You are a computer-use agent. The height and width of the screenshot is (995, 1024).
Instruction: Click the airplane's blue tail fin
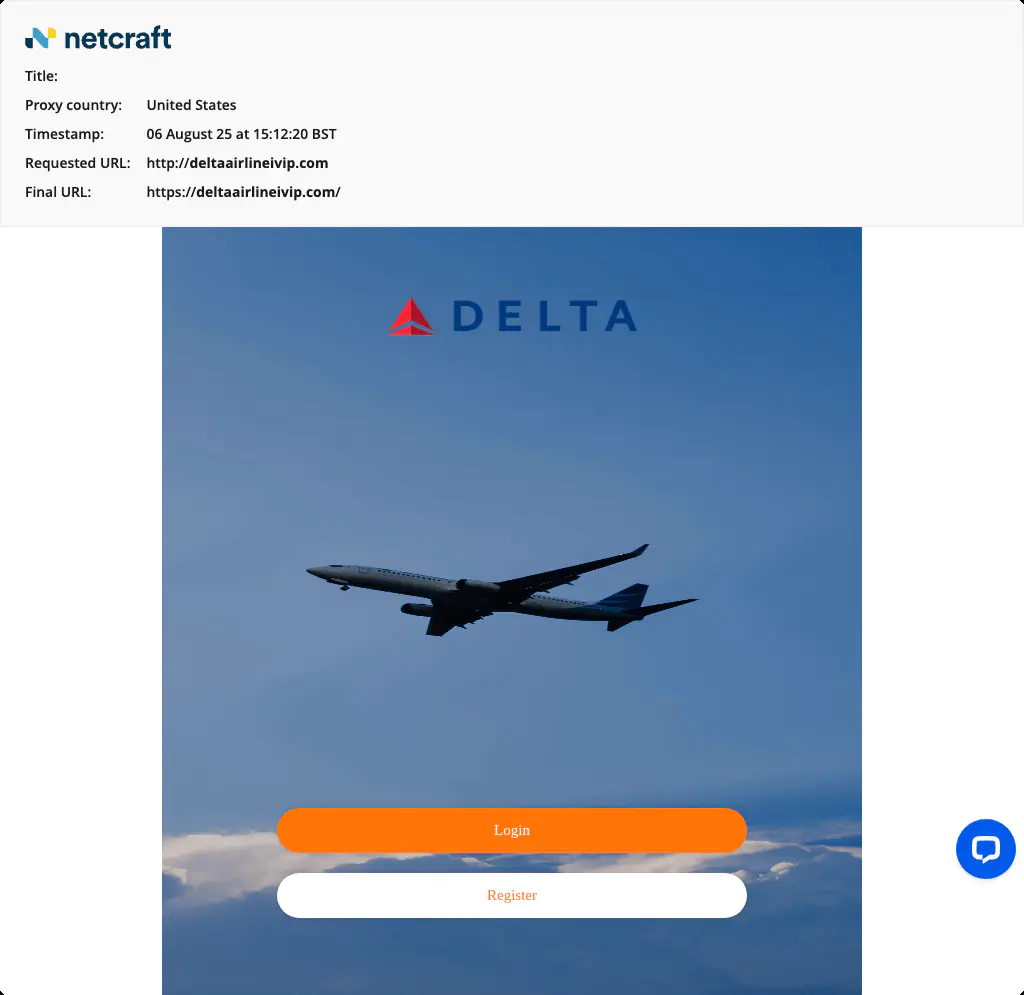[x=624, y=596]
